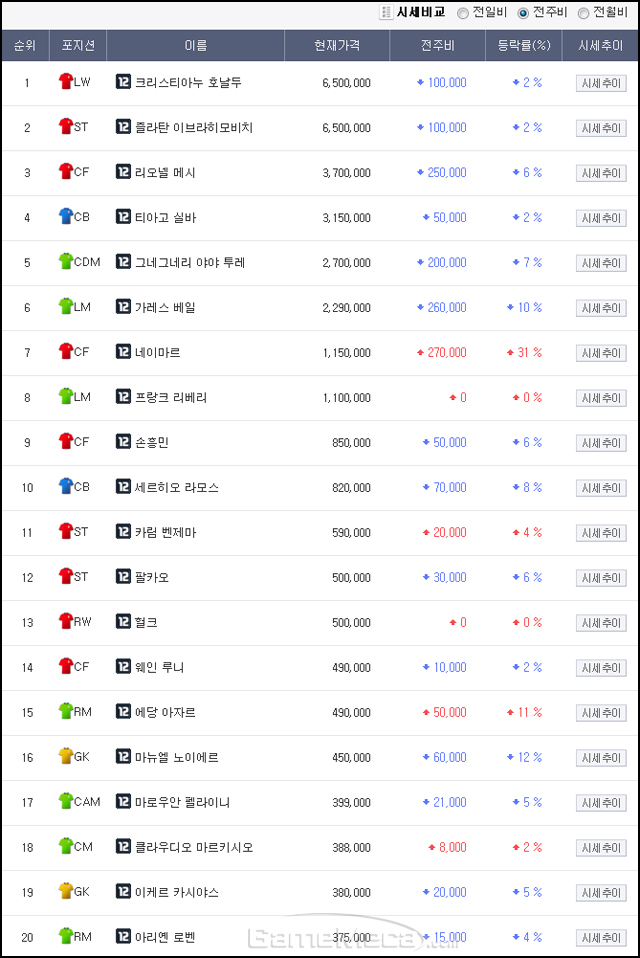Open player 그네그네리 야야 투레

pos(190,262)
